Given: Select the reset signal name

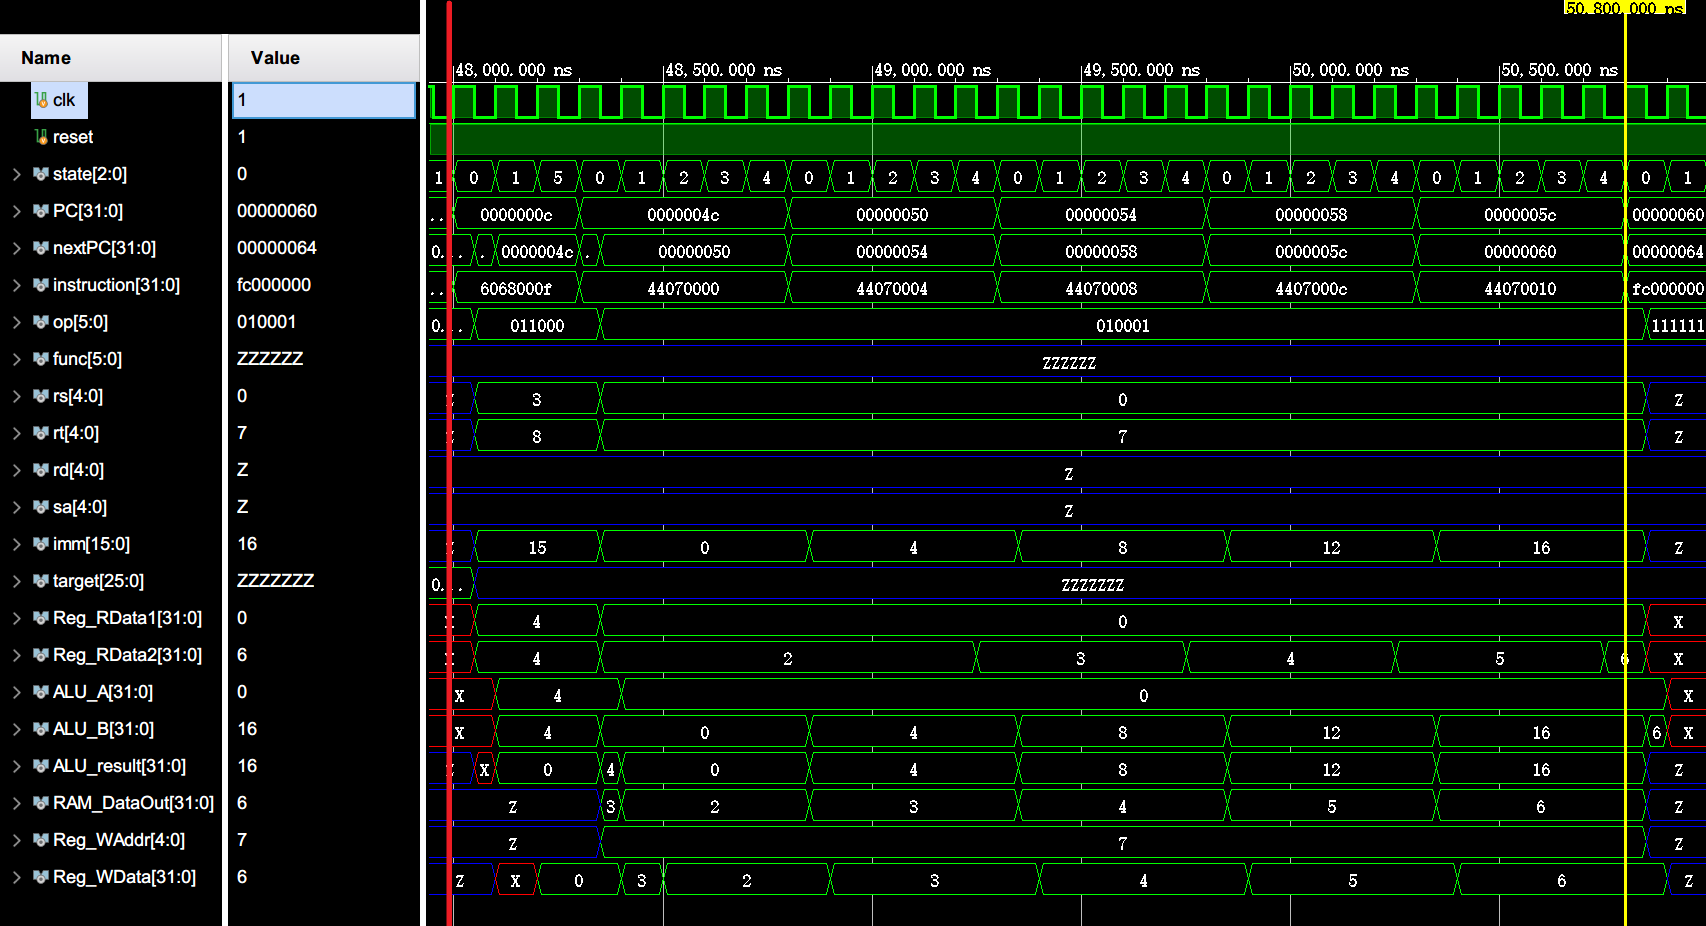Looking at the screenshot, I should tap(73, 137).
